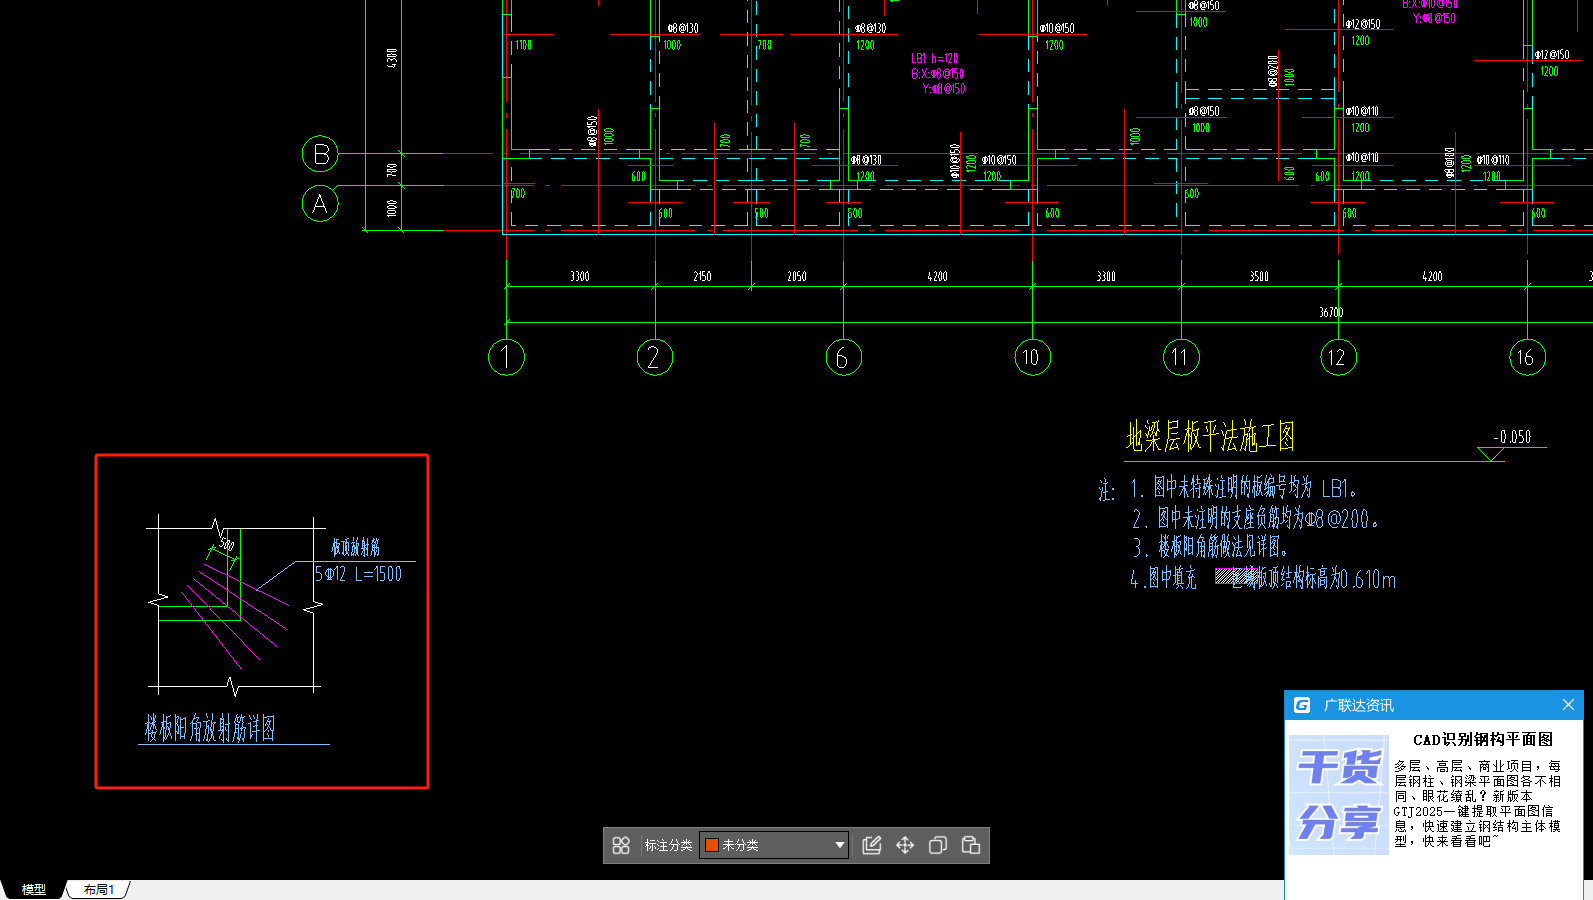Close the 广联达资讯 popup
1593x900 pixels.
1568,705
